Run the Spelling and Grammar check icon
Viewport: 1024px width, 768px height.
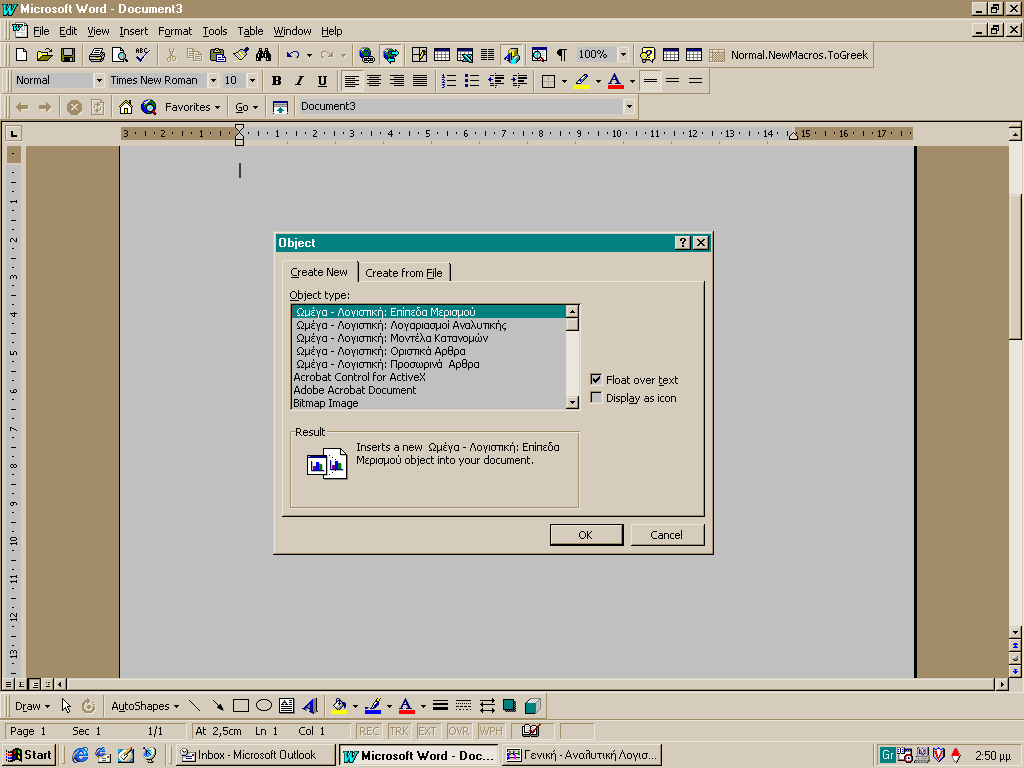142,55
